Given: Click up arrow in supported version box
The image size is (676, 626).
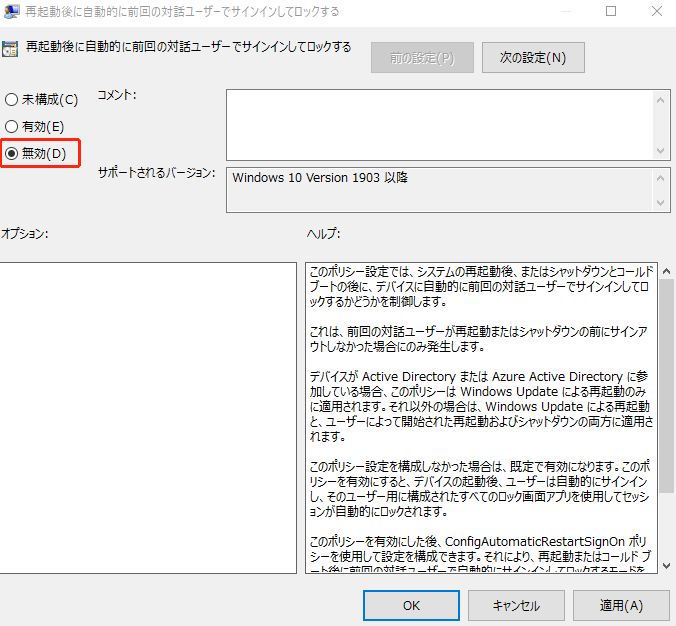Looking at the screenshot, I should (x=660, y=176).
